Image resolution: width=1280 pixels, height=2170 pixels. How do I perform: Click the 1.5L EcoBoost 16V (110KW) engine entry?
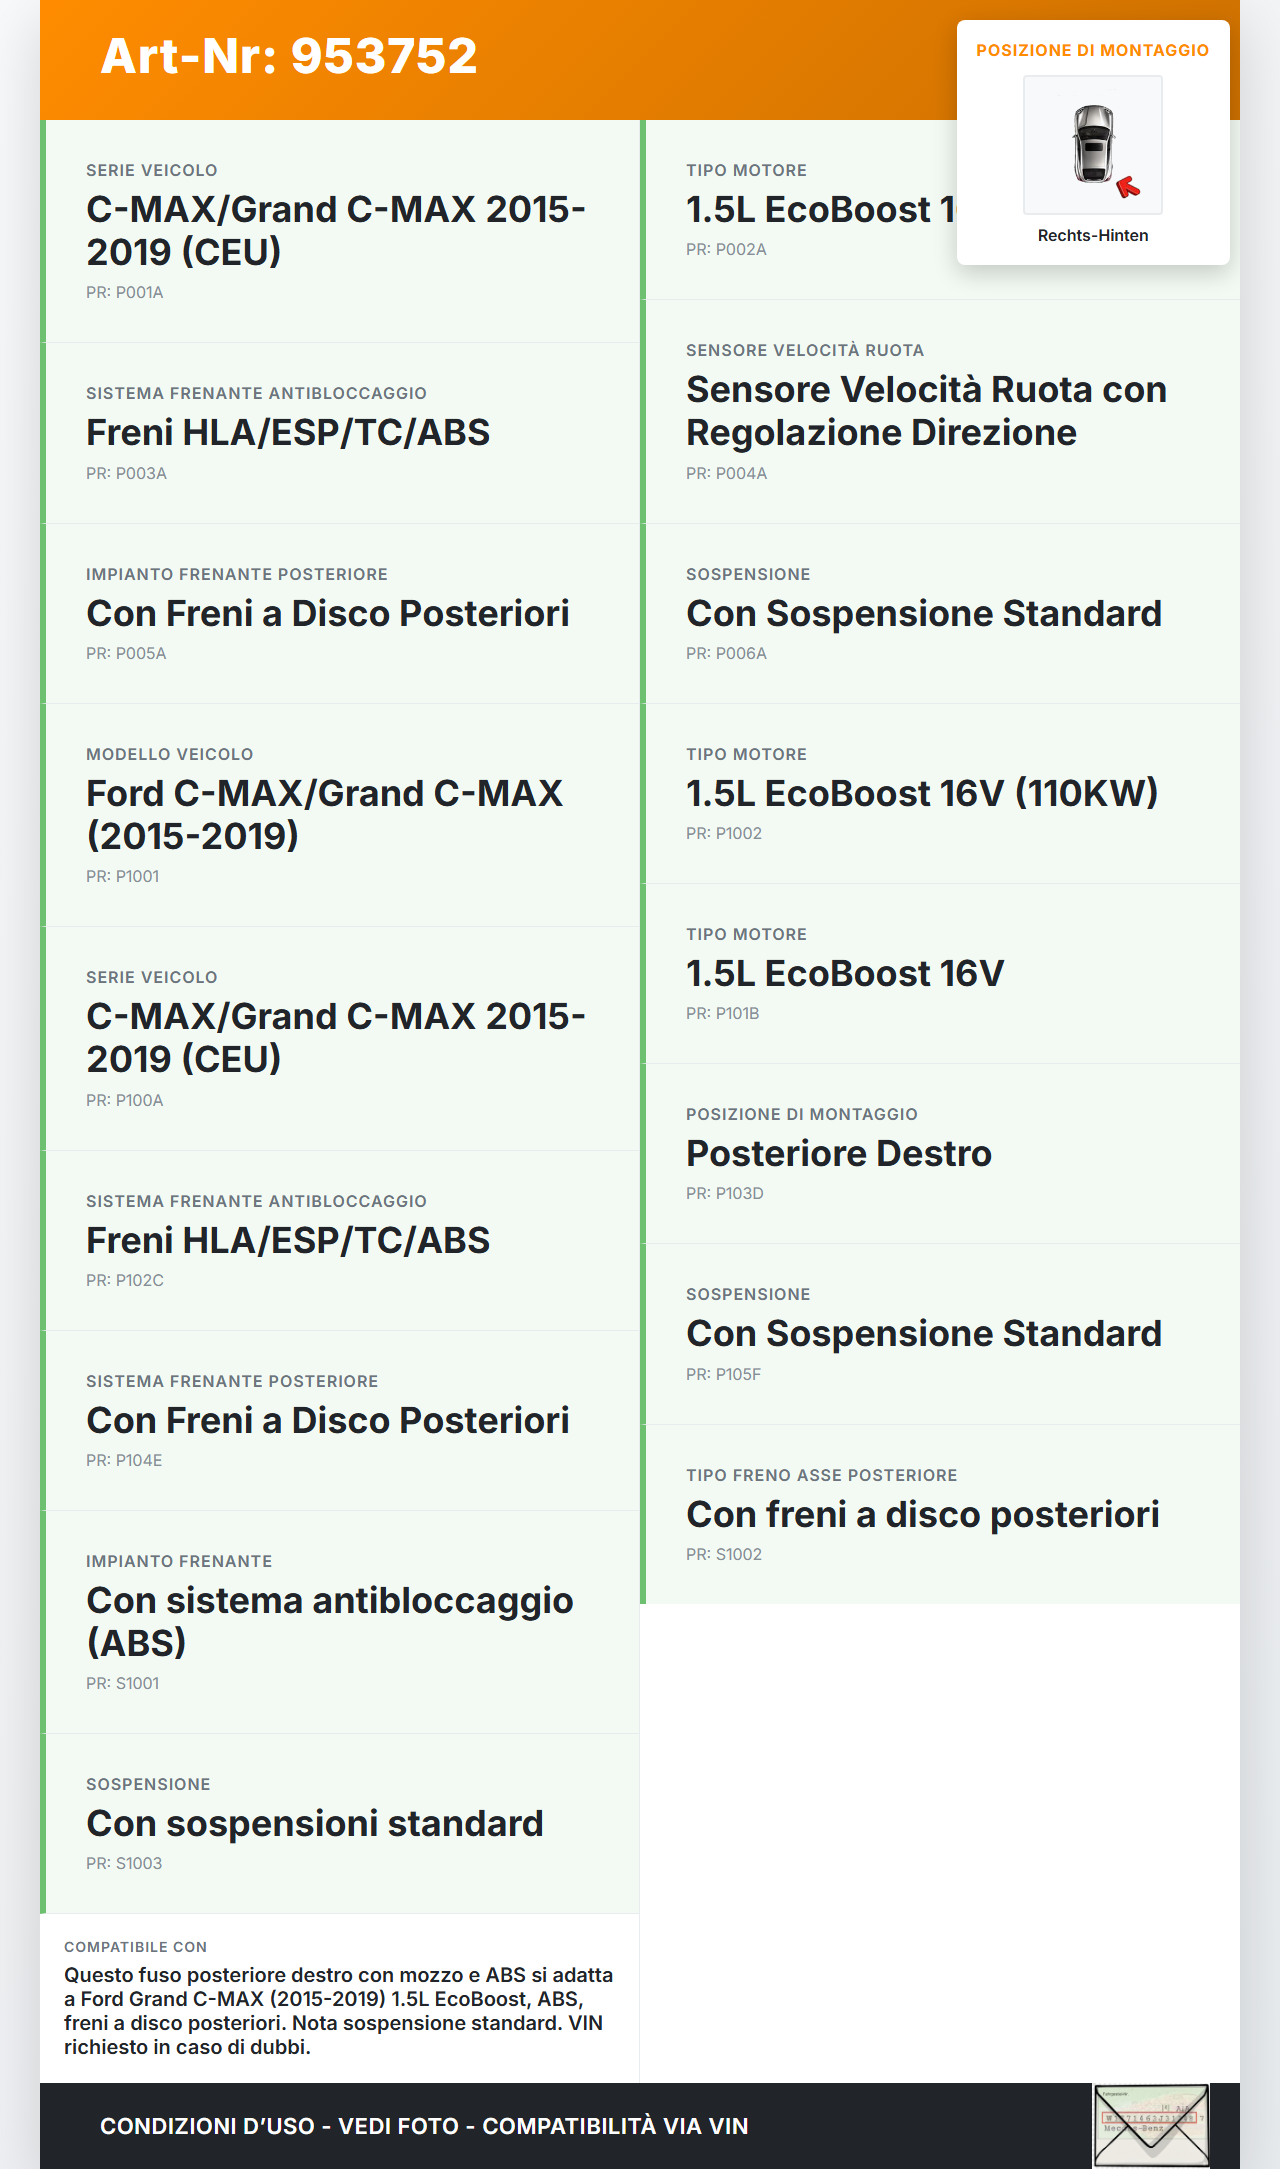921,794
